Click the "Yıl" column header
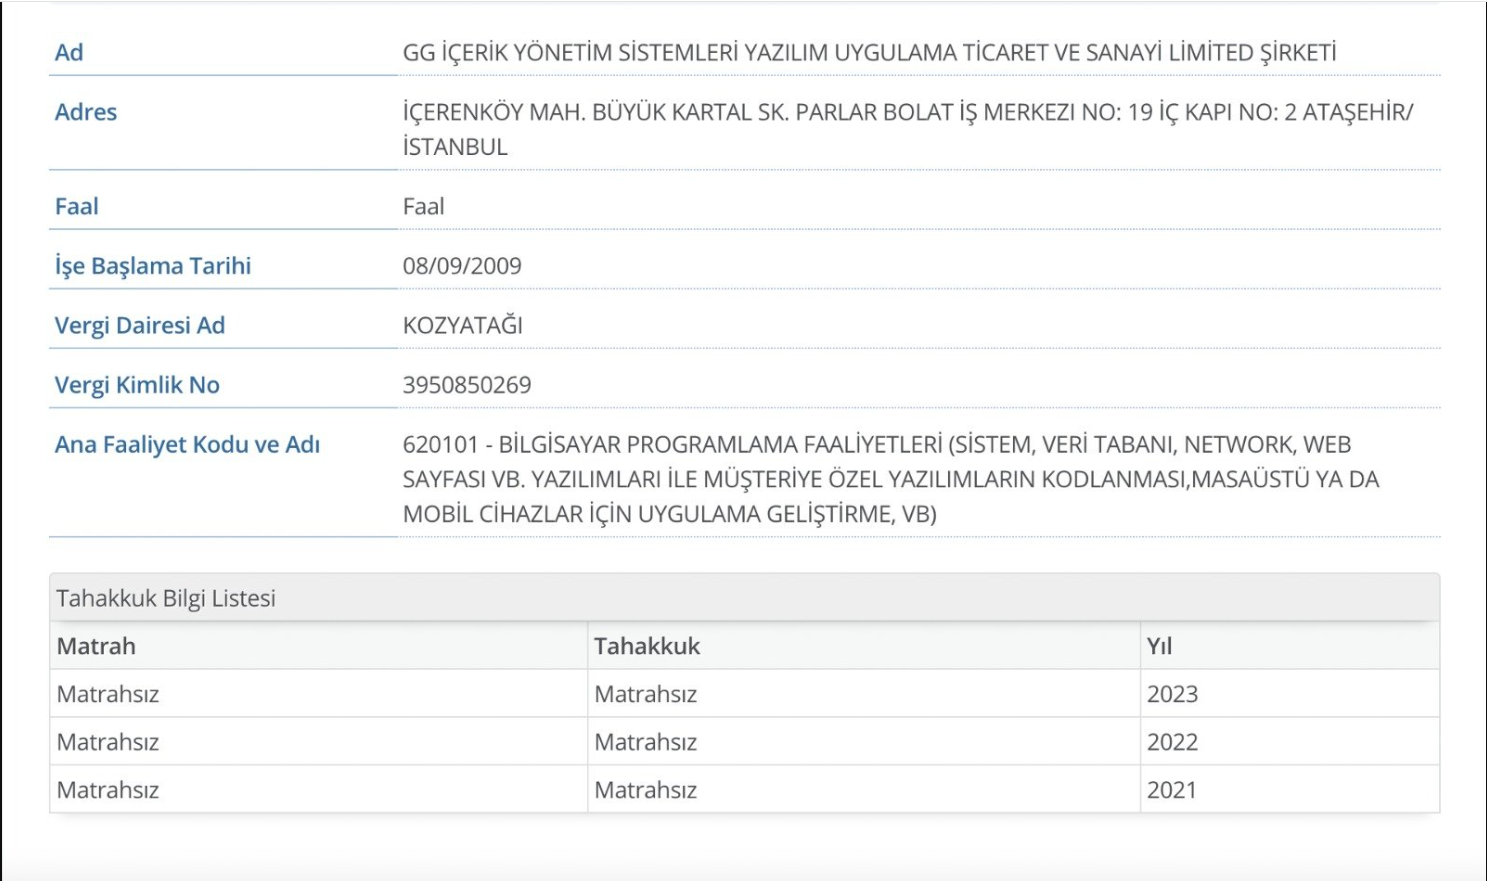 (1159, 646)
